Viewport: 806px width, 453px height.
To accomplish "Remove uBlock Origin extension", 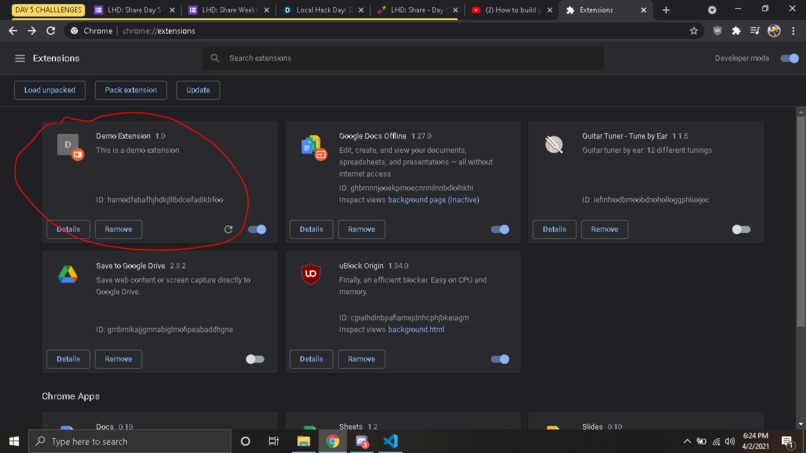I will pos(361,359).
